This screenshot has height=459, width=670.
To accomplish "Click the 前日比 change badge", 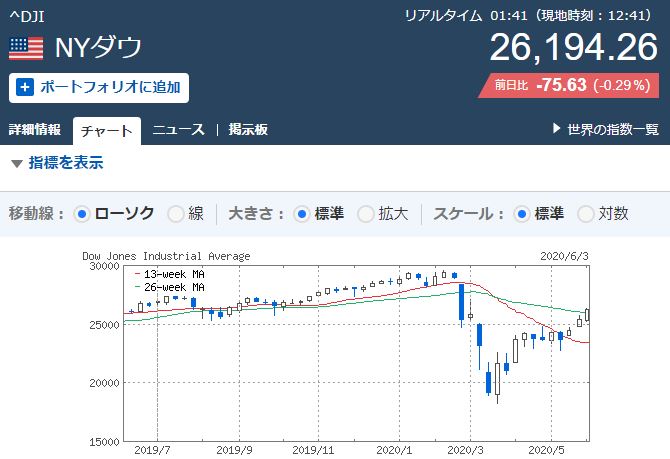I will click(570, 85).
